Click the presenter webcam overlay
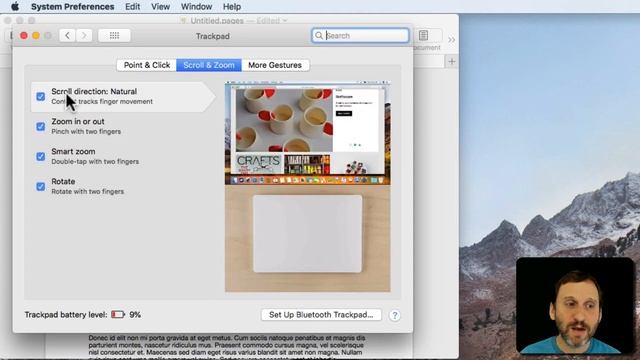The width and height of the screenshot is (640, 360). point(576,306)
